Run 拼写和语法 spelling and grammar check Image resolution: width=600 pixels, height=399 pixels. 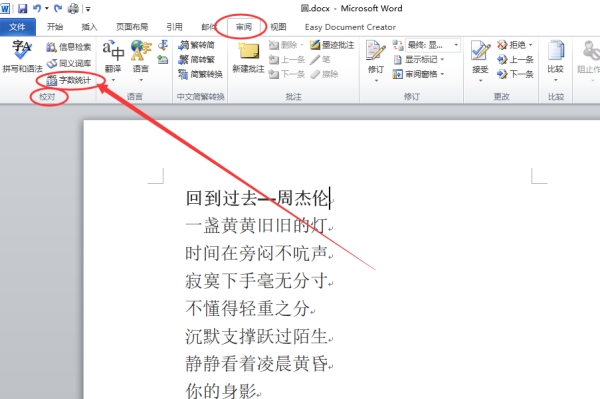22,56
